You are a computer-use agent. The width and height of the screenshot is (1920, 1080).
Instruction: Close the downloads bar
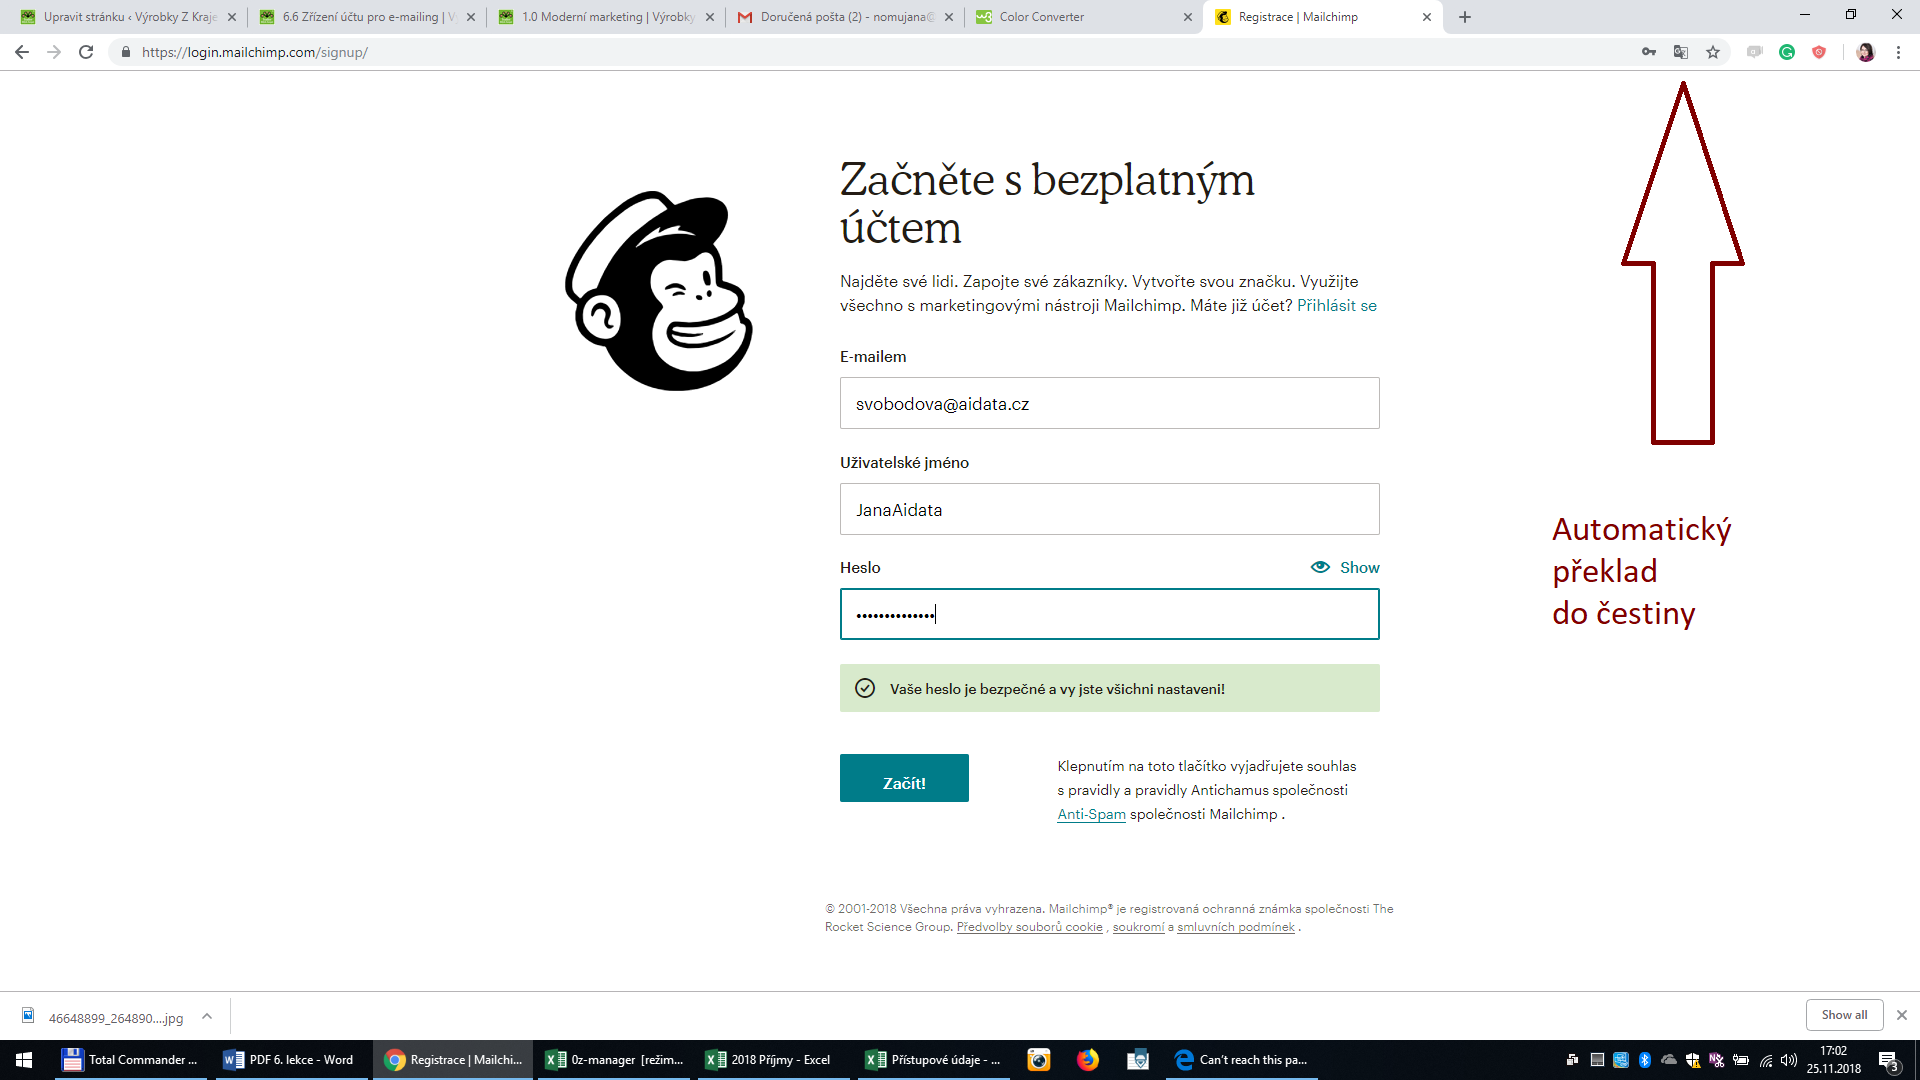[1902, 1015]
